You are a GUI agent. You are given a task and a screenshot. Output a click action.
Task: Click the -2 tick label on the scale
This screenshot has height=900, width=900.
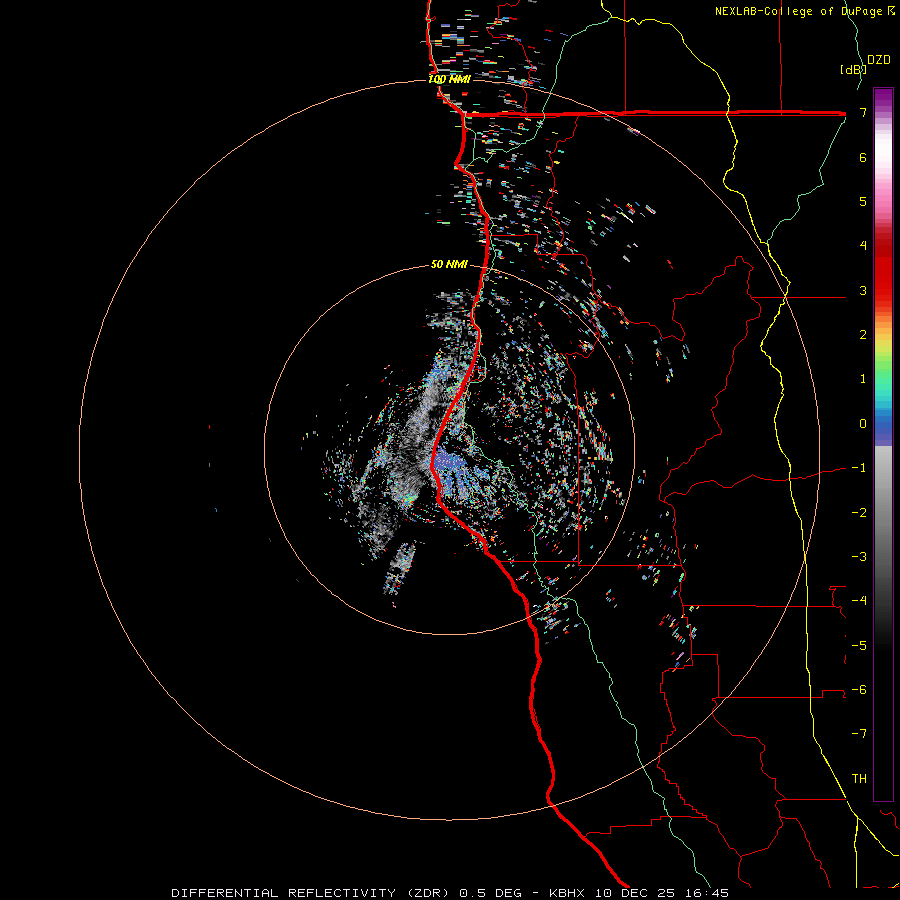(x=859, y=513)
